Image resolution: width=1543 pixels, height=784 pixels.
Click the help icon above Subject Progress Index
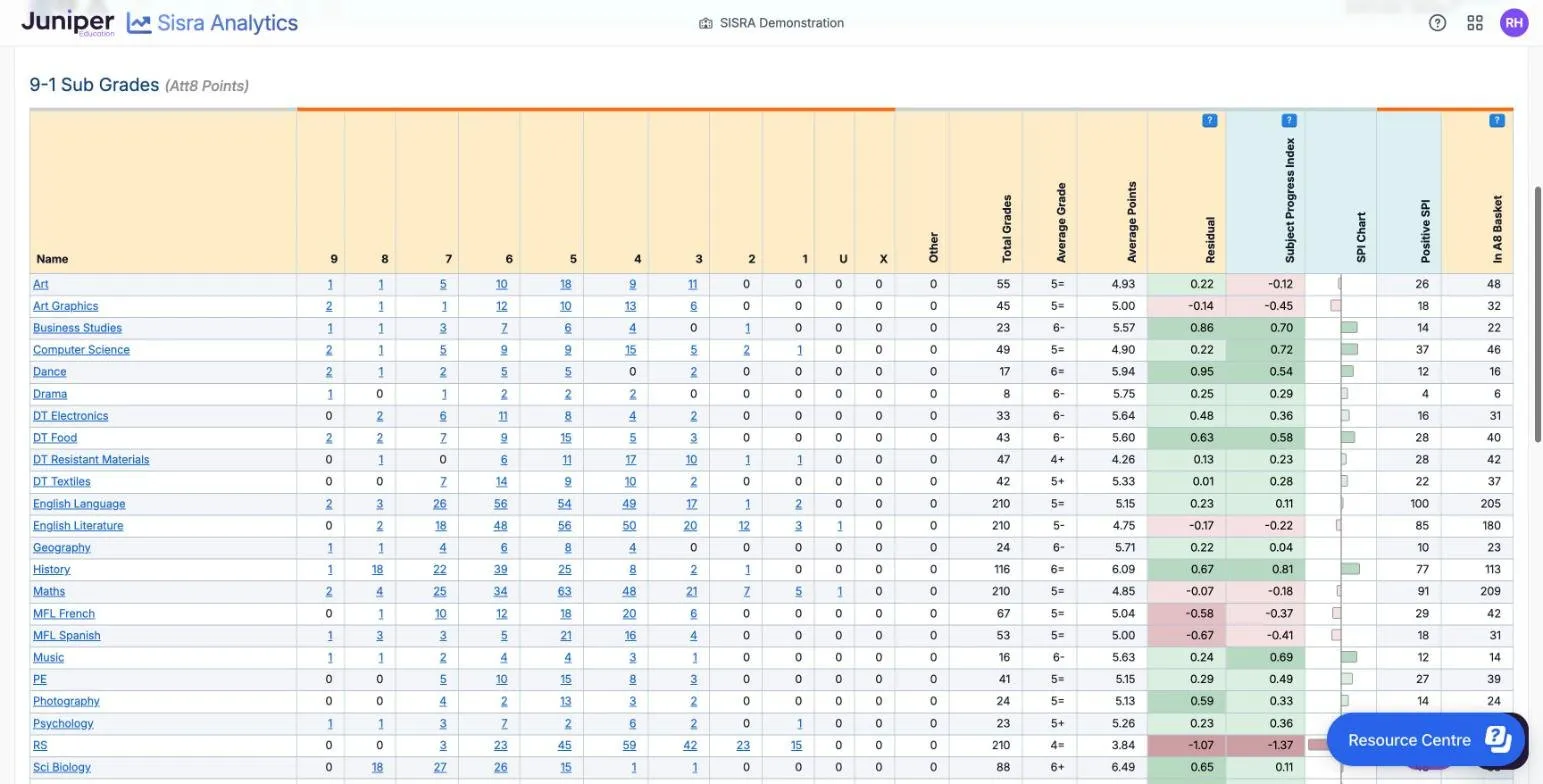(1288, 121)
